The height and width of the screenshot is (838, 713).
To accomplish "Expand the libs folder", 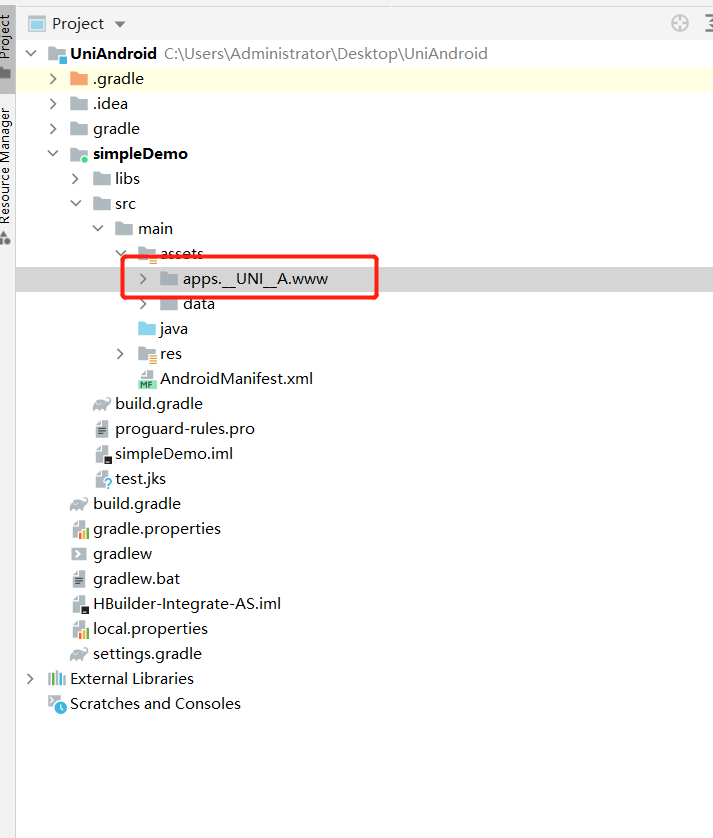I will [75, 179].
